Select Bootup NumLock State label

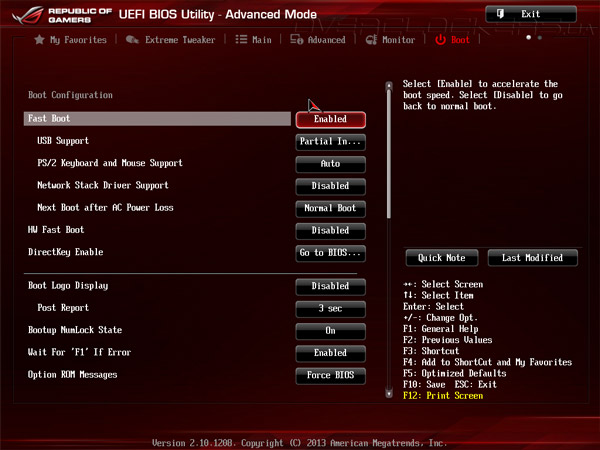(x=75, y=330)
